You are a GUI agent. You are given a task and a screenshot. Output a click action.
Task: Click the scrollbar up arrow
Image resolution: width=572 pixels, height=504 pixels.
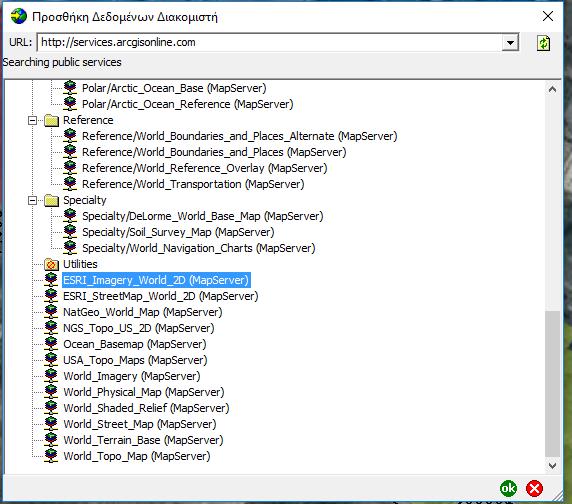[552, 89]
